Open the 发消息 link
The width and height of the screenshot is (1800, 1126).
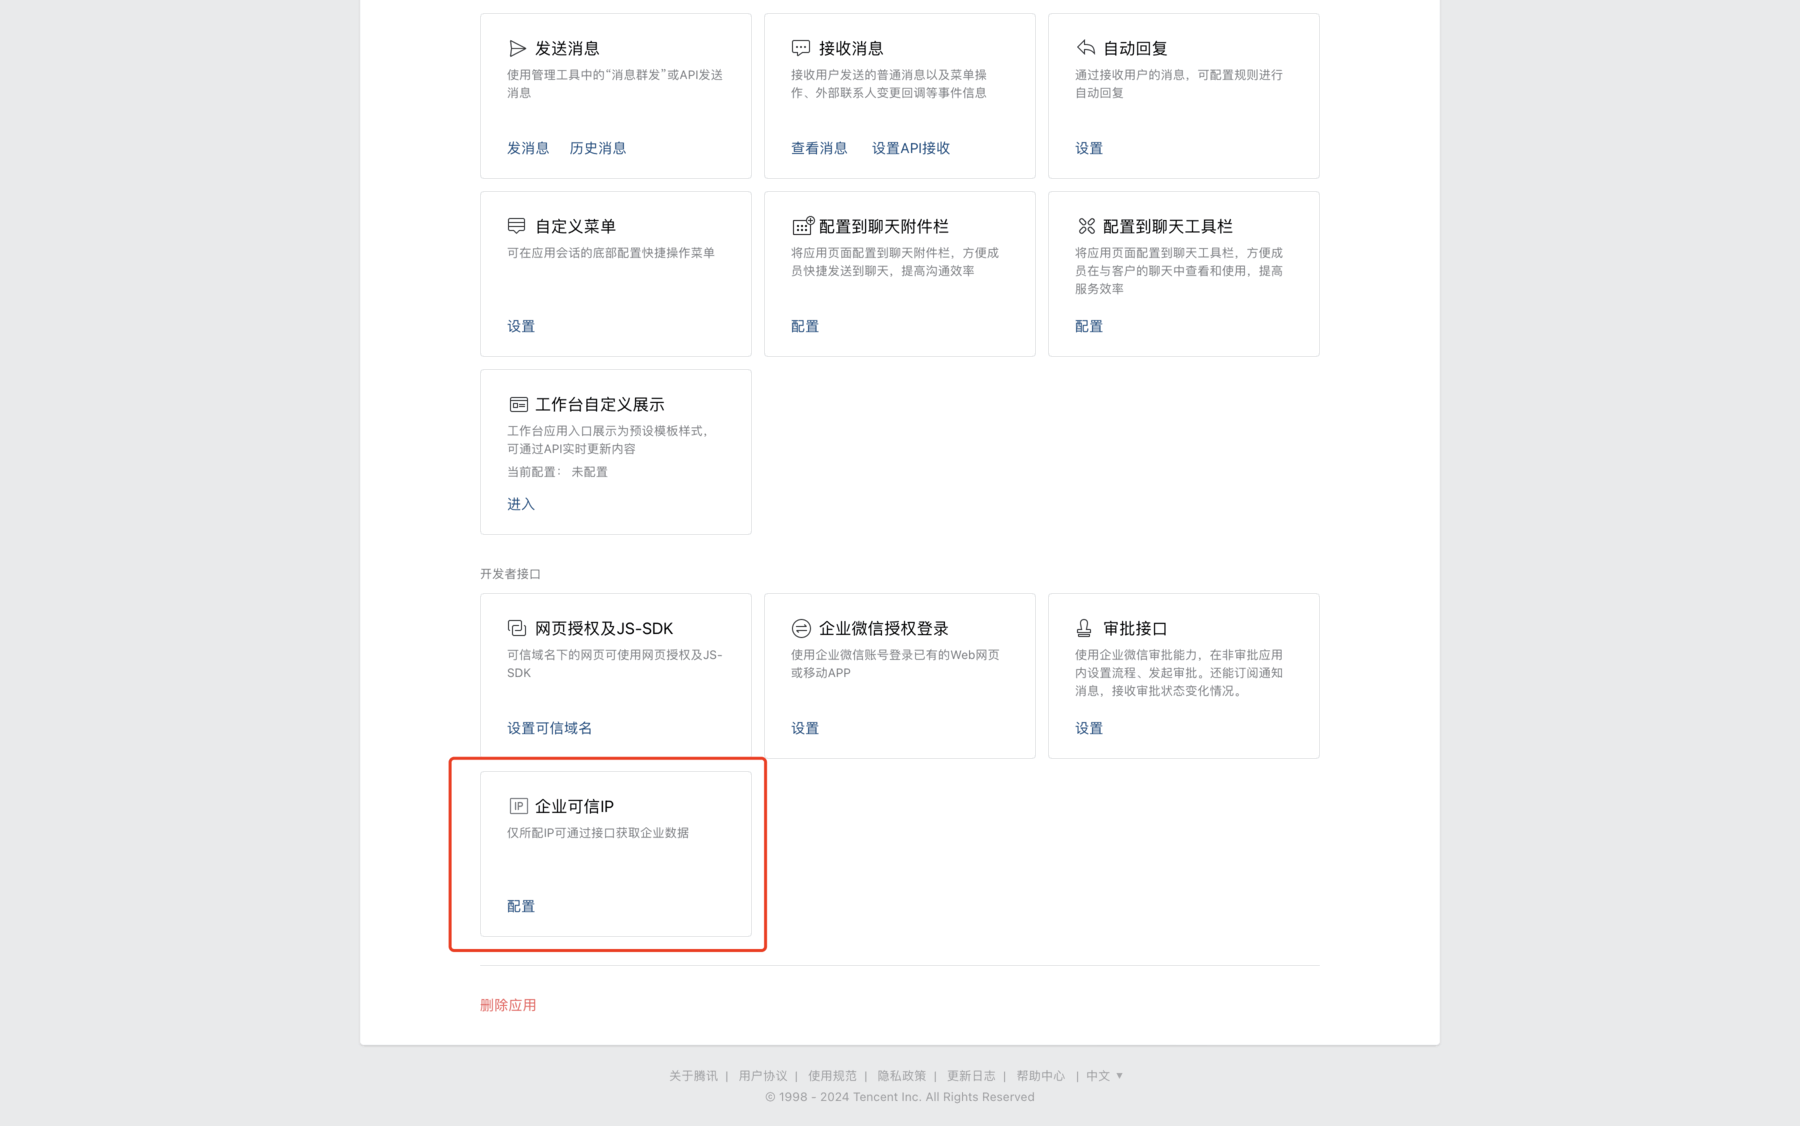(x=528, y=148)
